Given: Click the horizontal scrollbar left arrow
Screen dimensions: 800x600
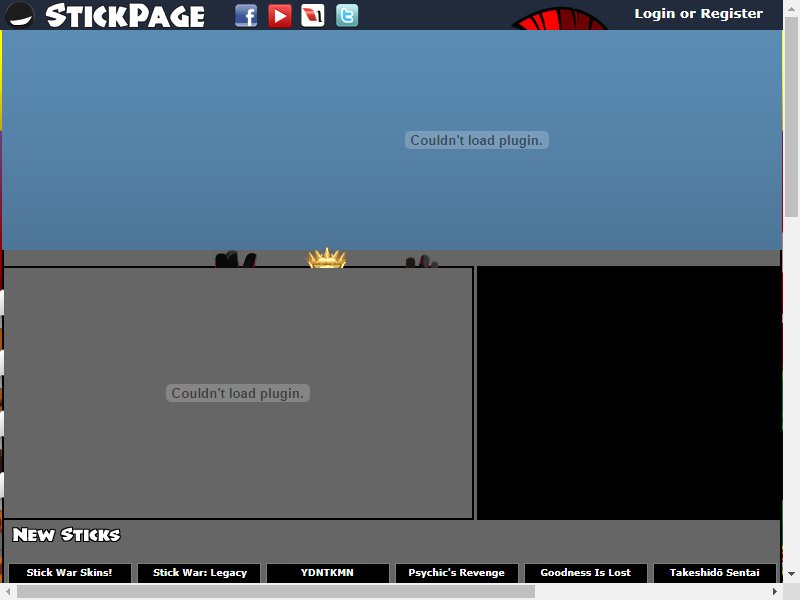Looking at the screenshot, I should tap(8, 591).
